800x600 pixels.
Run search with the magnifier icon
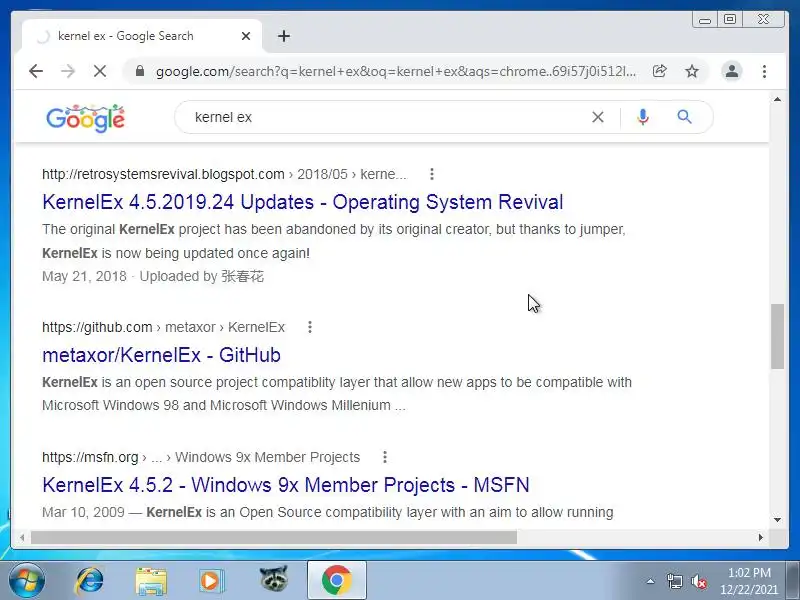[x=684, y=117]
